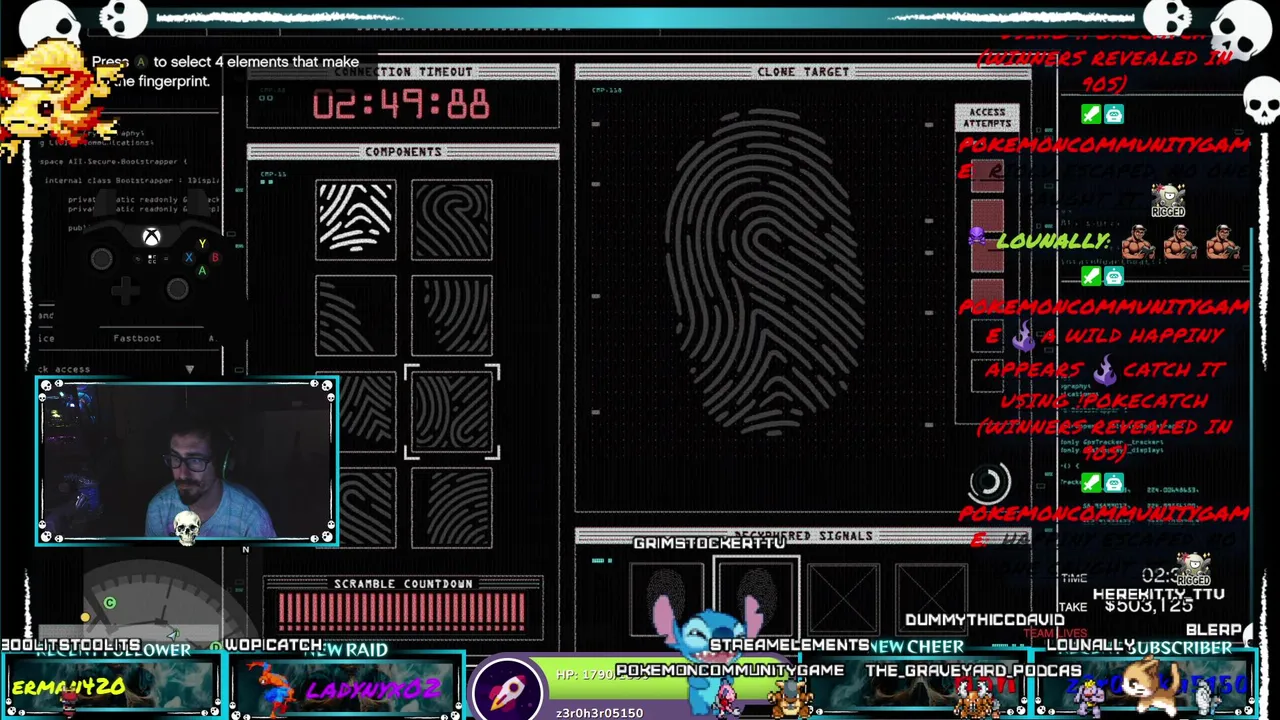Click the controller overlay D-pad
Viewport: 1280px width, 720px height.
pos(125,291)
